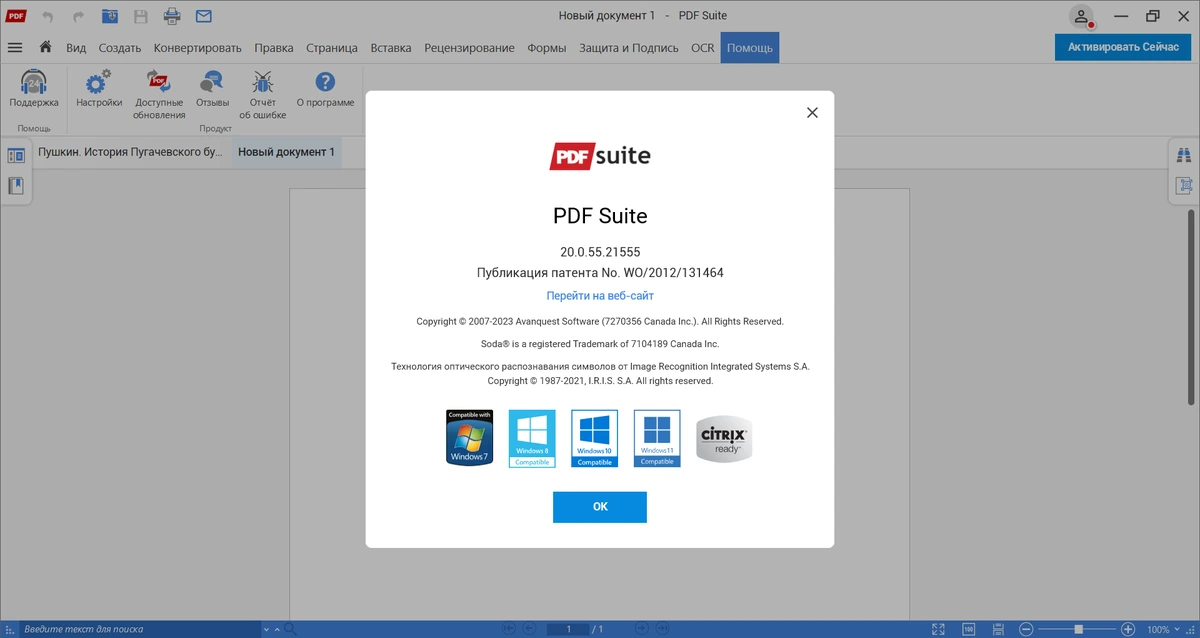
Task: Click Доступные обновления icon
Action: (159, 83)
